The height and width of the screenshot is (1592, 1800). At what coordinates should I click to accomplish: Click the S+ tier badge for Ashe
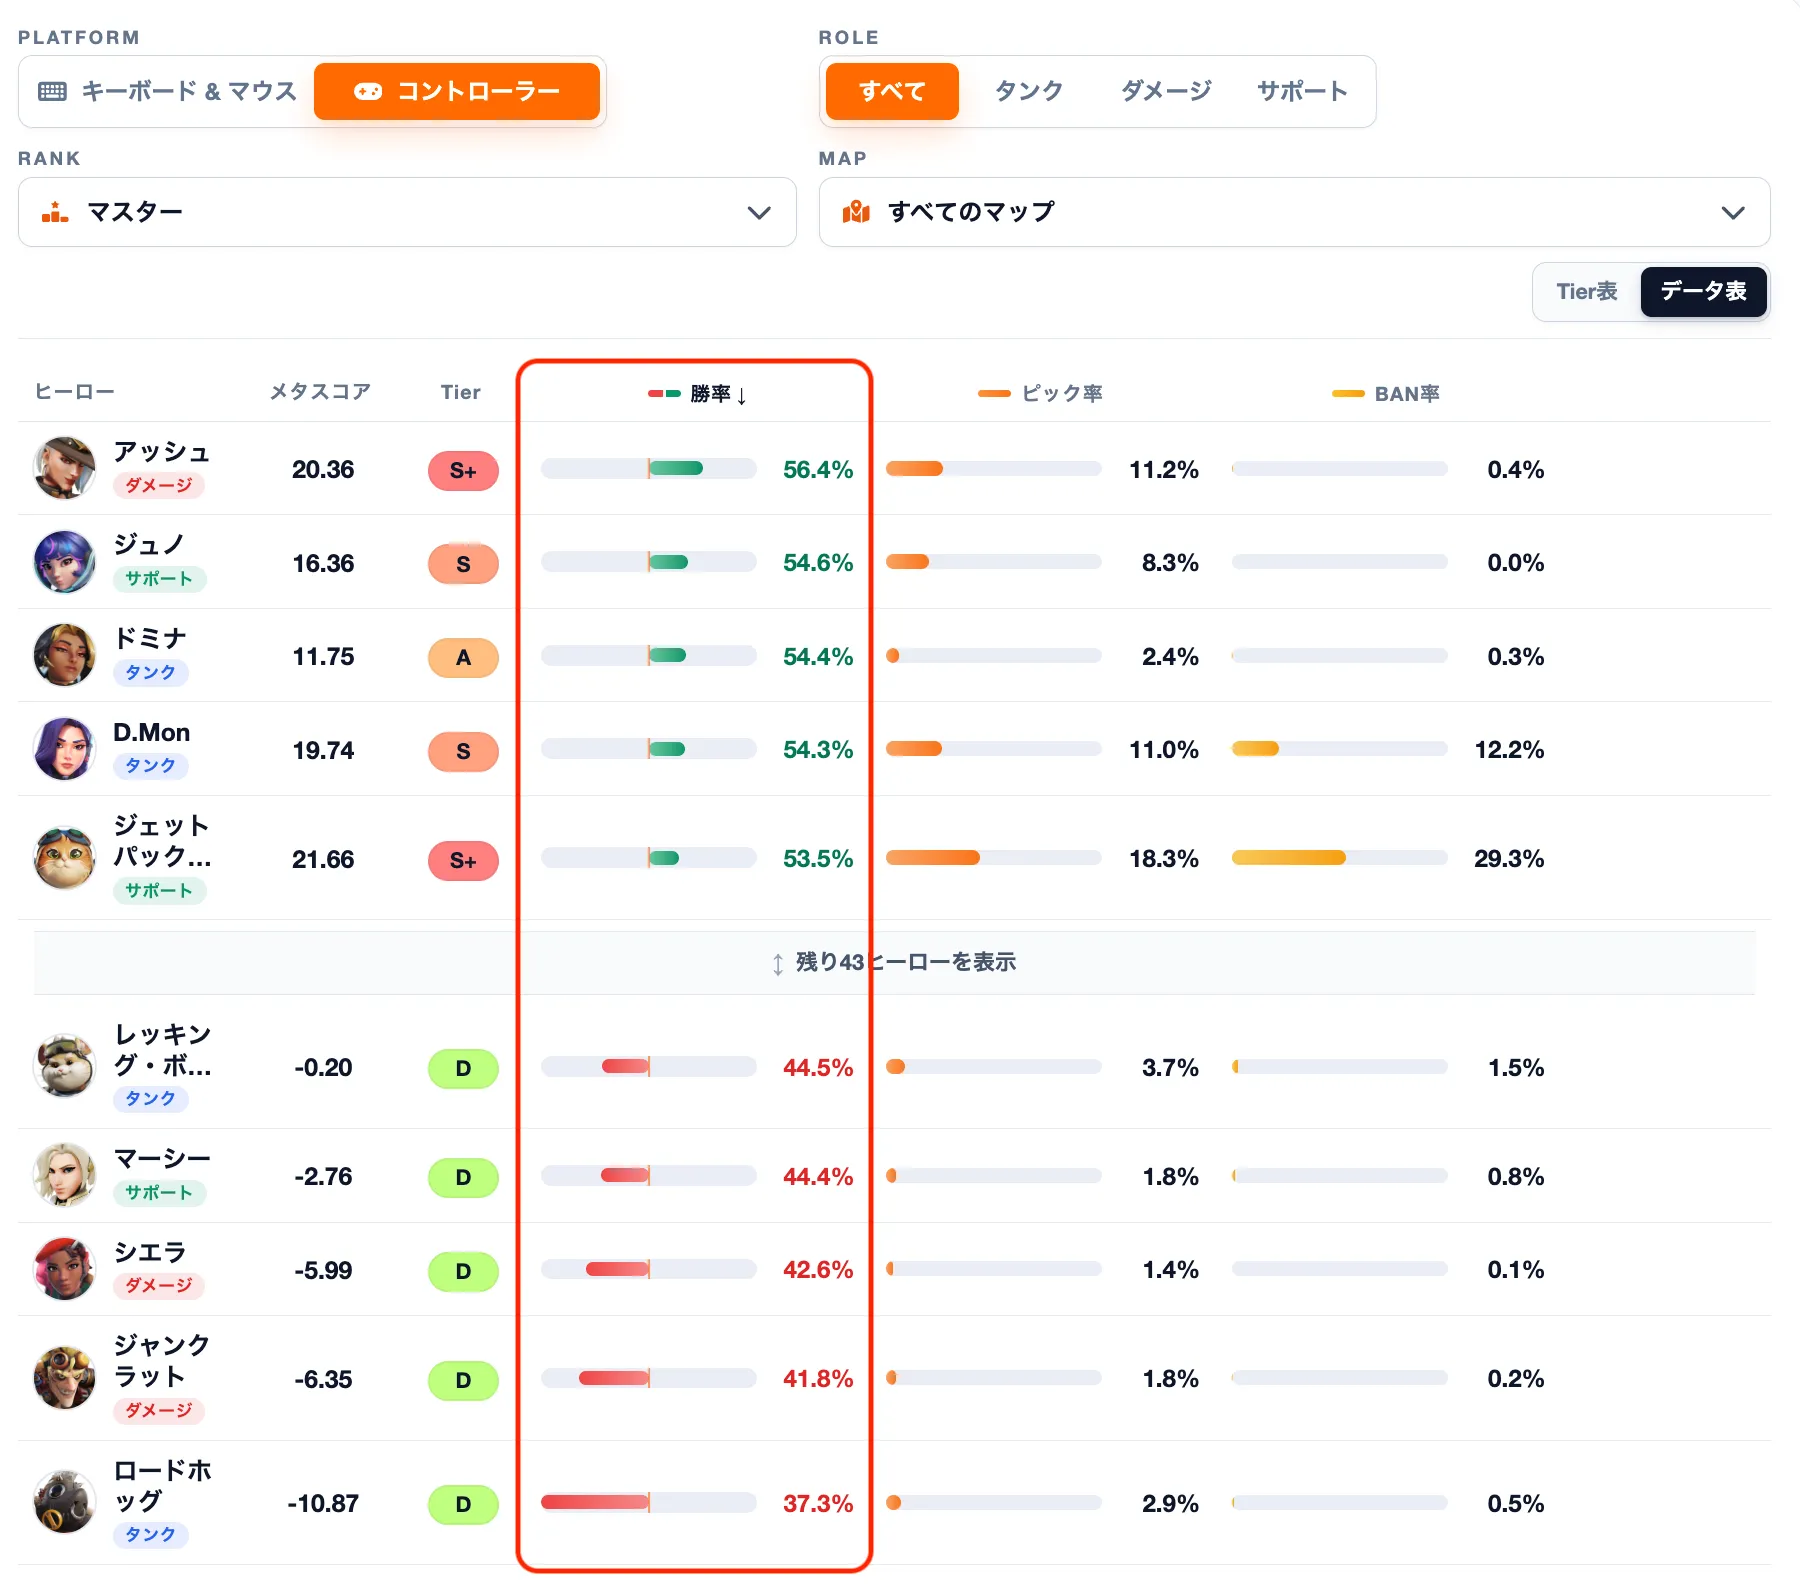click(463, 470)
